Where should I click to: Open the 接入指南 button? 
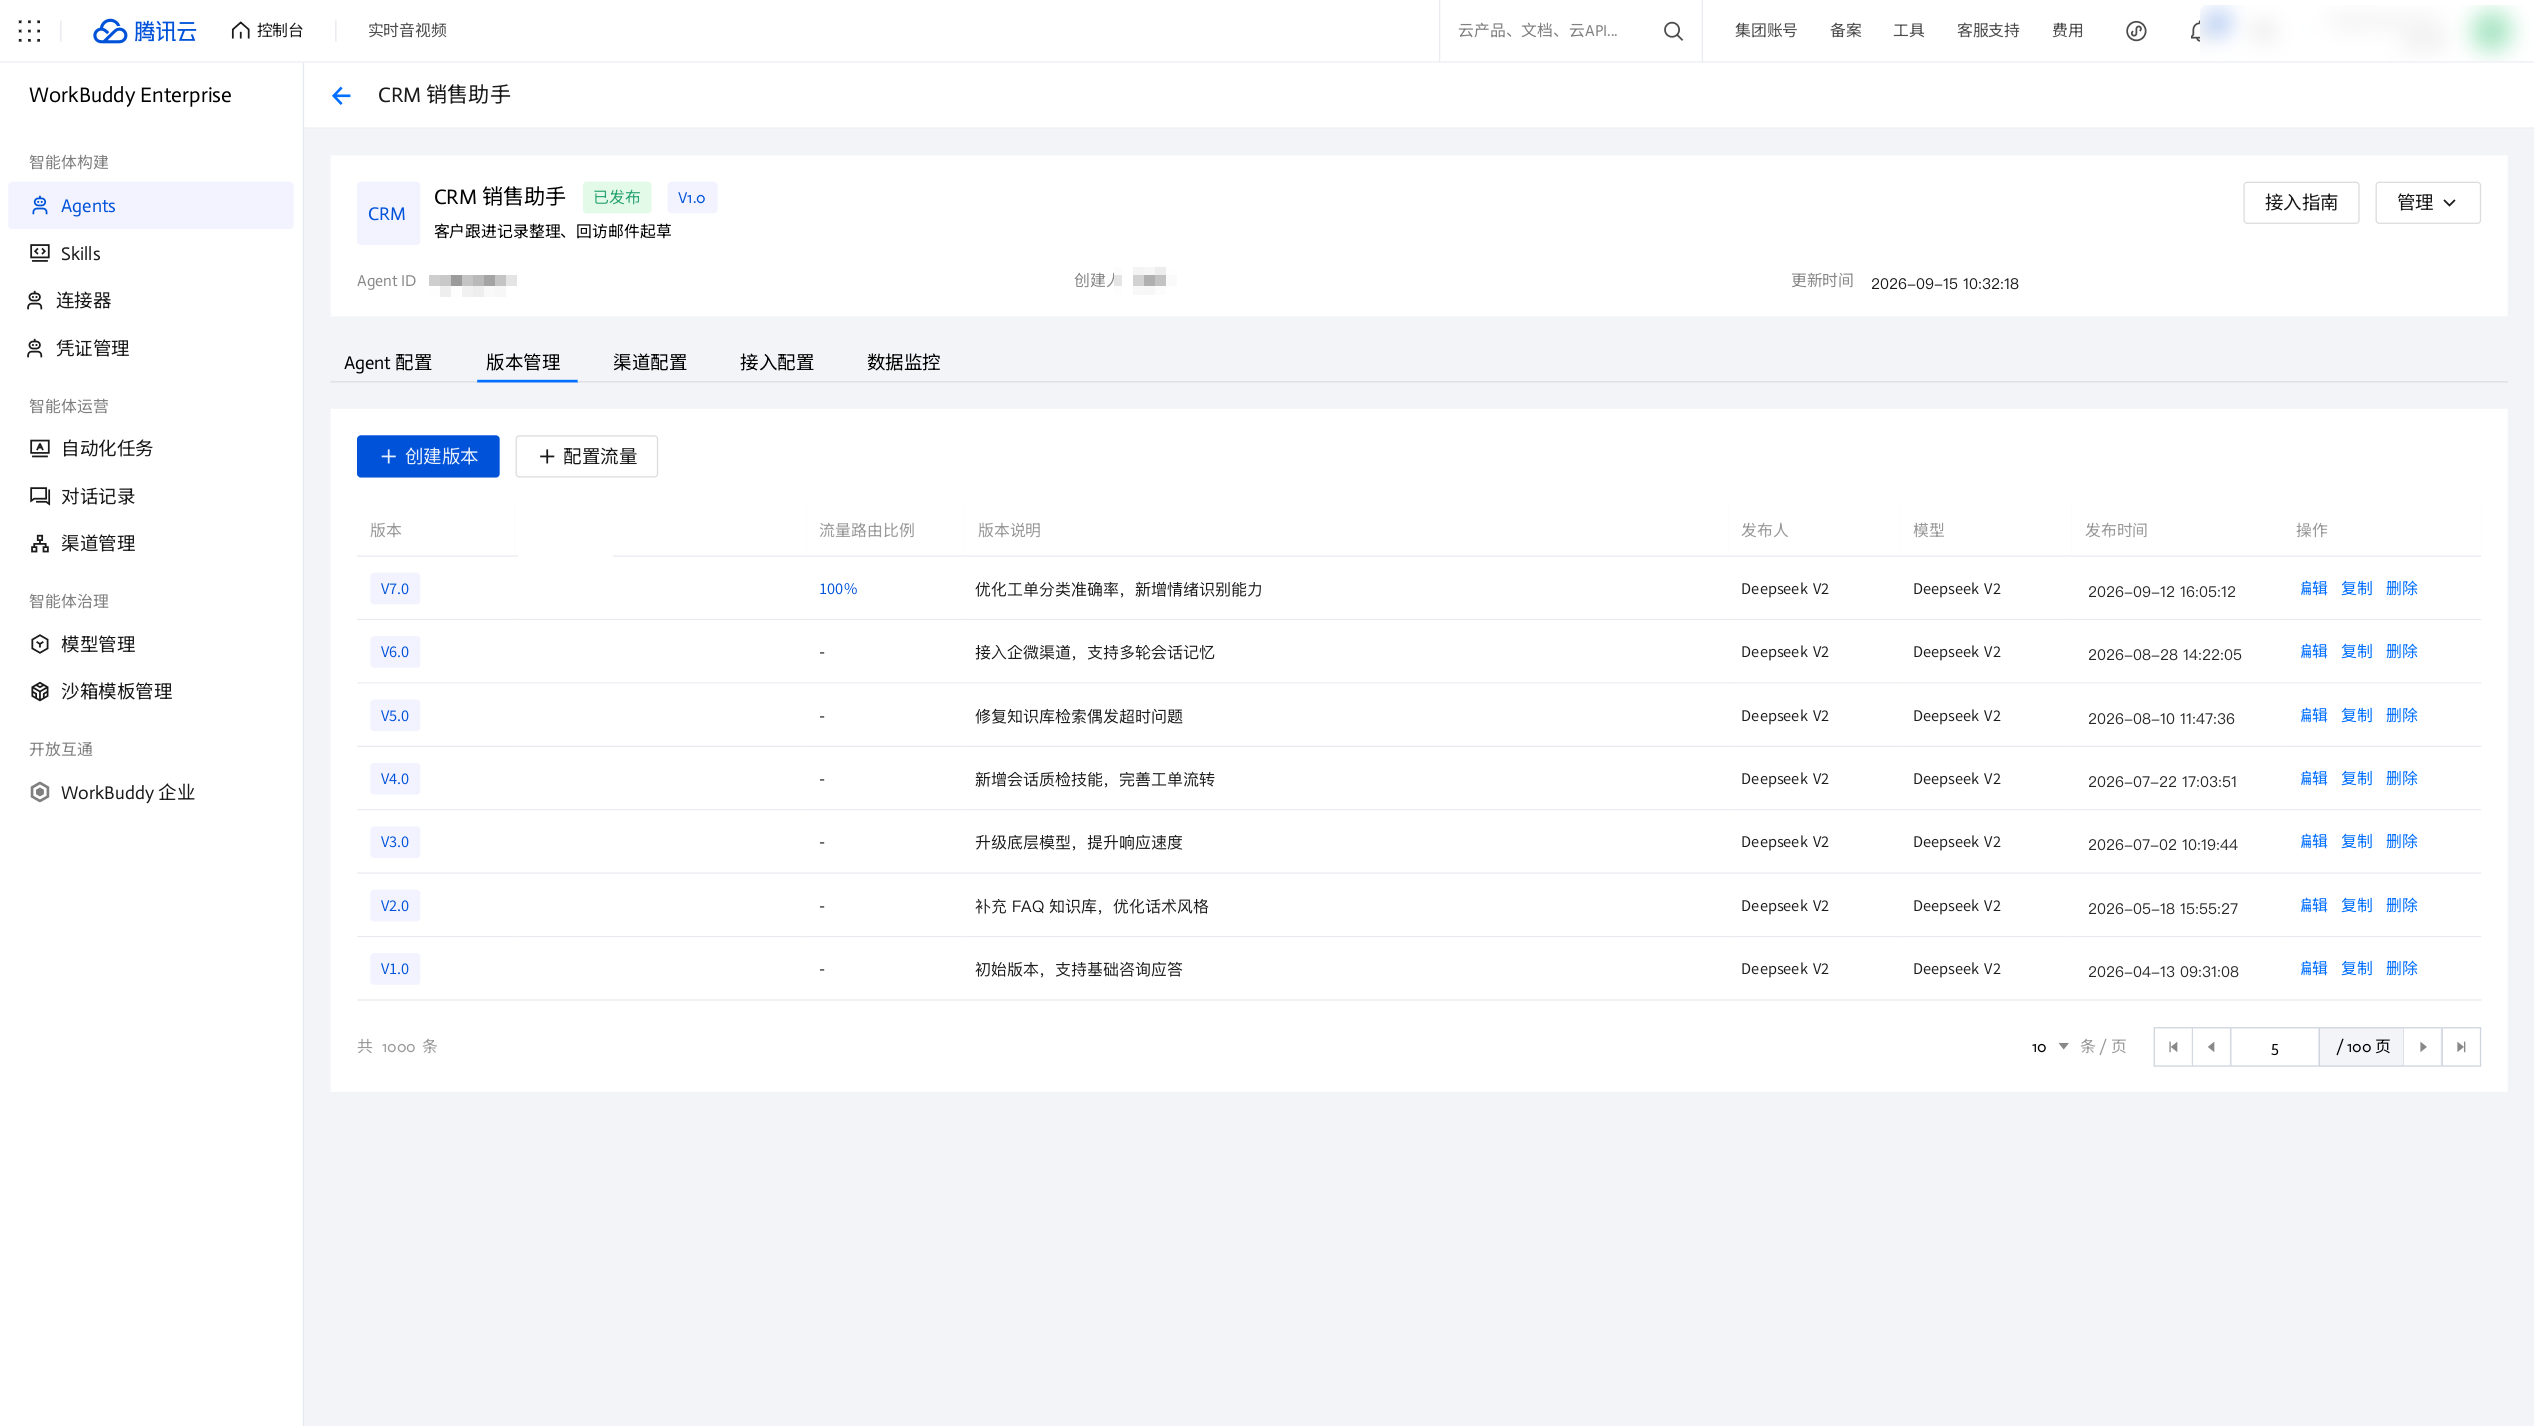2301,203
